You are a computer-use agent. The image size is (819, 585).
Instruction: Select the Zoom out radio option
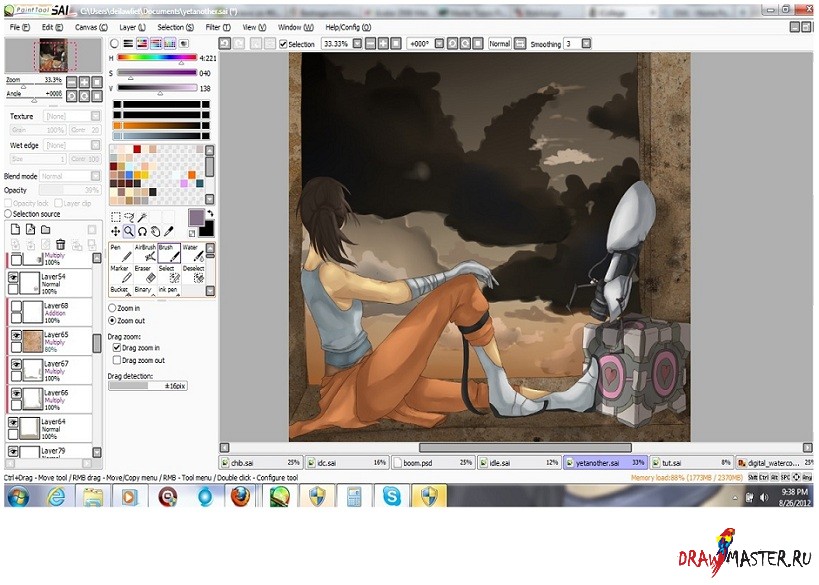pos(112,321)
